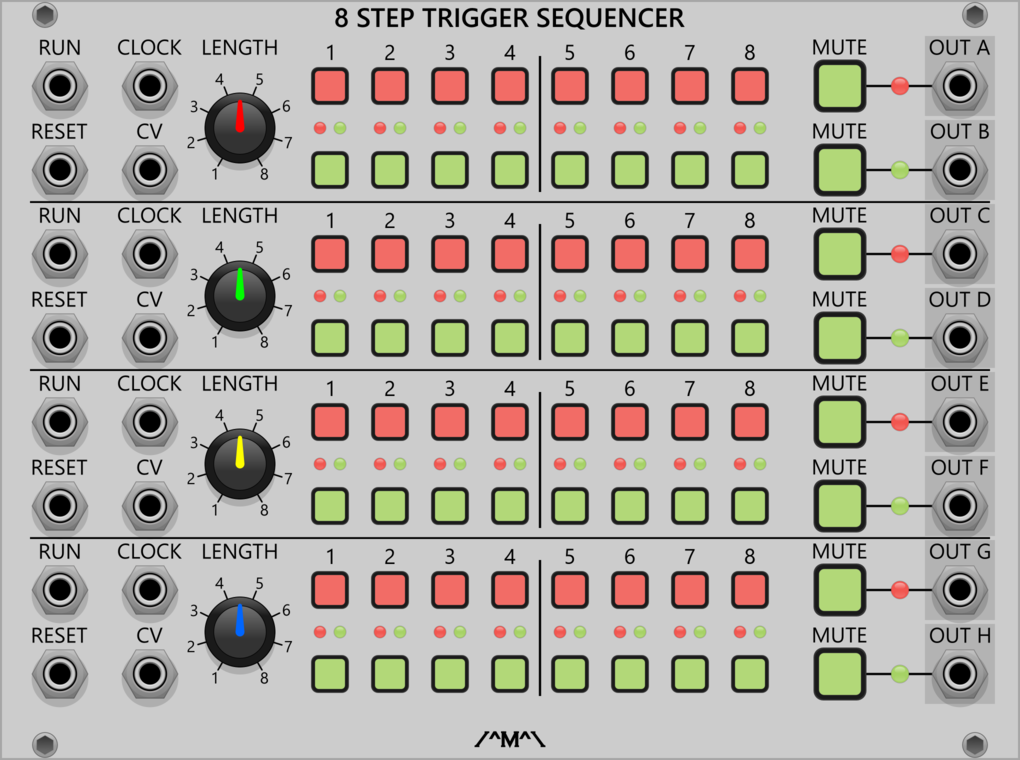
Task: Click the RESET jack in the yellow-knob section
Action: point(59,506)
